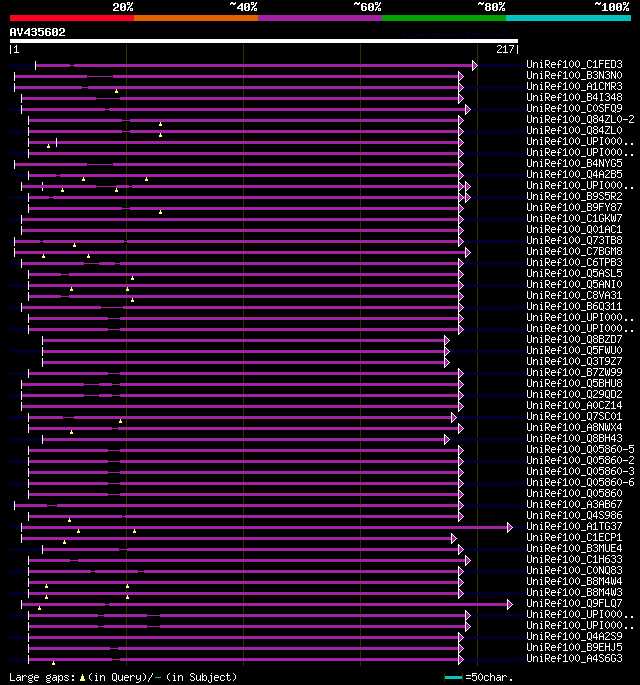Click the yellow gap marker under UniRef100_Q4S986 bar
Image resolution: width=640 pixels, height=685 pixels.
point(69,520)
